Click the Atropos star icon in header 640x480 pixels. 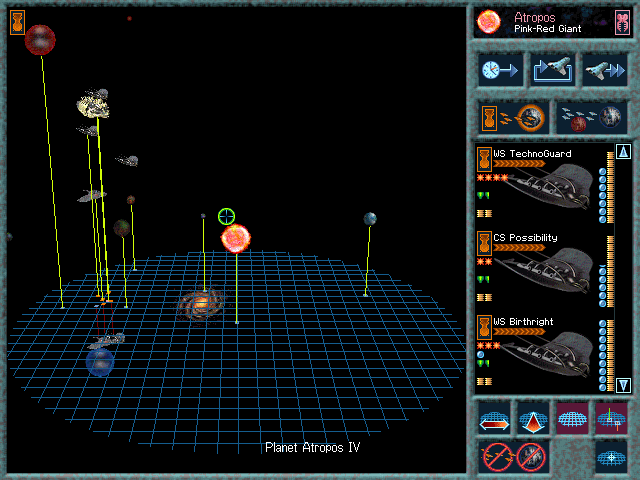click(x=489, y=22)
